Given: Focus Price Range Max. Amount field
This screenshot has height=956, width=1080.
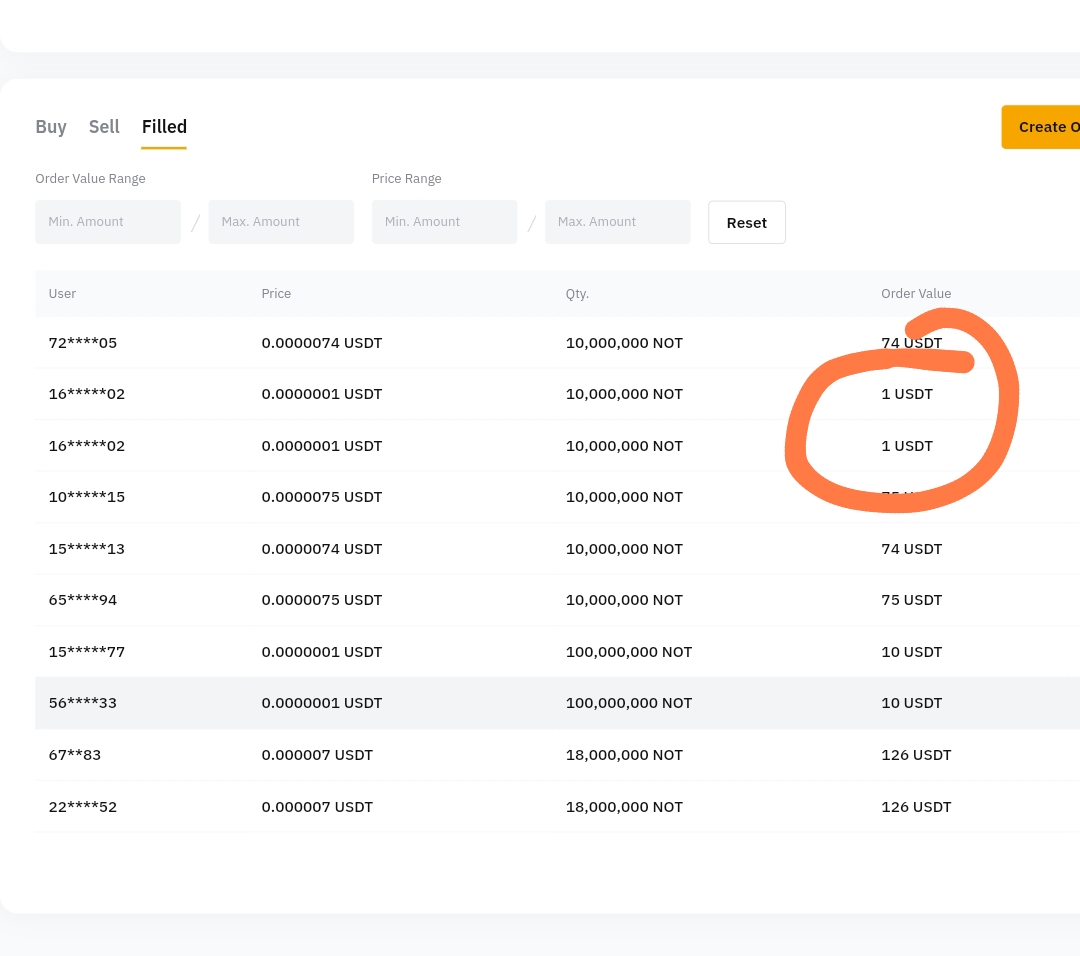Looking at the screenshot, I should coord(618,222).
